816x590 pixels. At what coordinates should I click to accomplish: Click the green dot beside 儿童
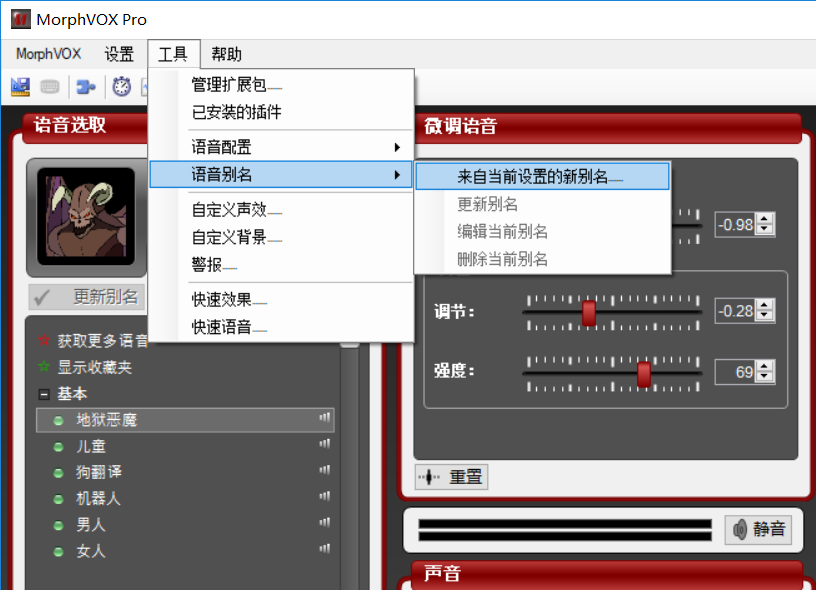[58, 447]
